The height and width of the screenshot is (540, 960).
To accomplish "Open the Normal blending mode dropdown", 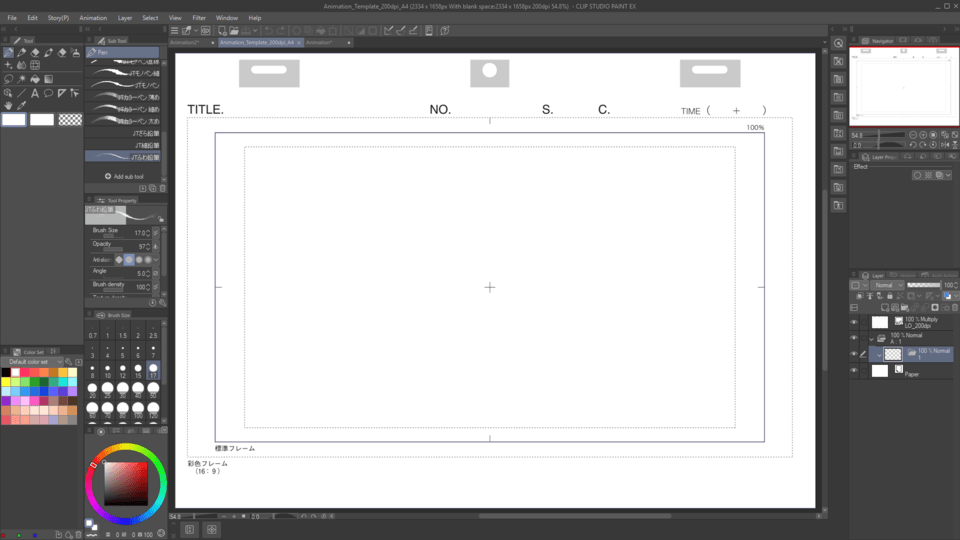I will click(888, 285).
